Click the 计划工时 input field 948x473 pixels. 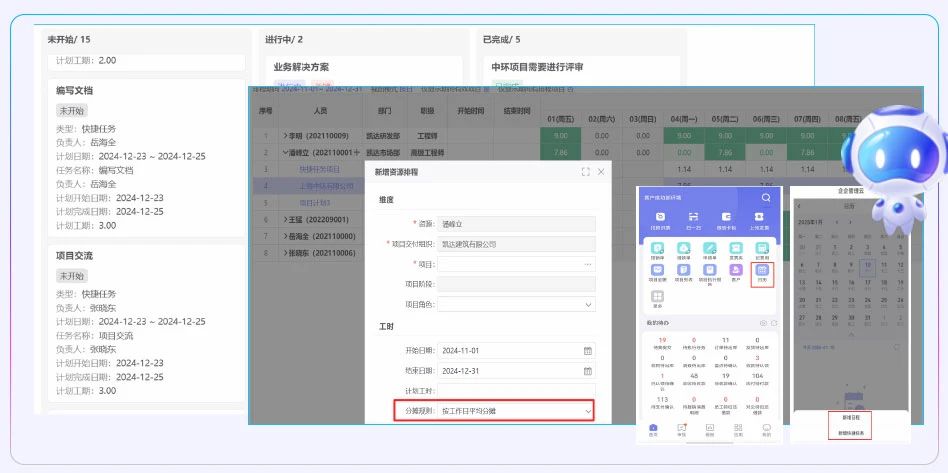click(x=517, y=390)
